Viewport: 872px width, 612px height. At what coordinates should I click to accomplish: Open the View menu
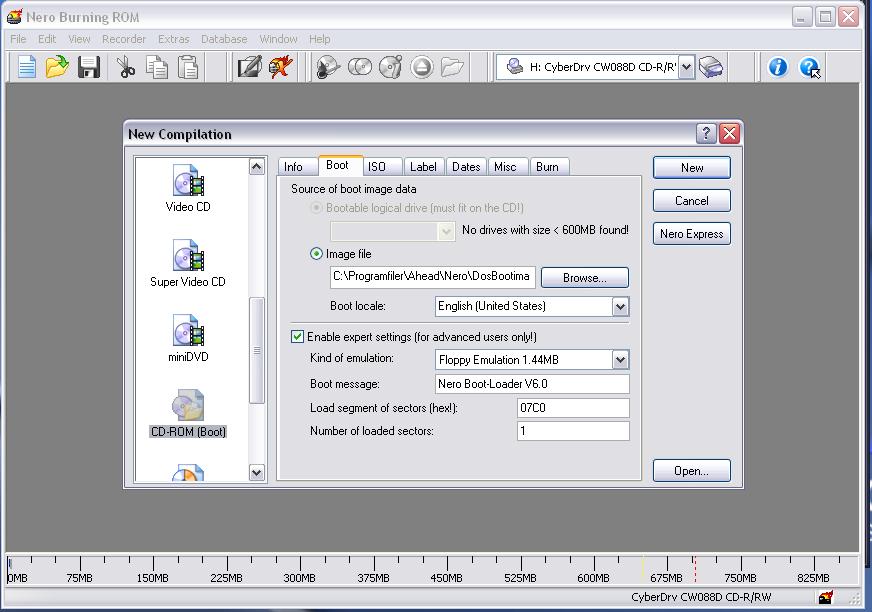pyautogui.click(x=79, y=39)
